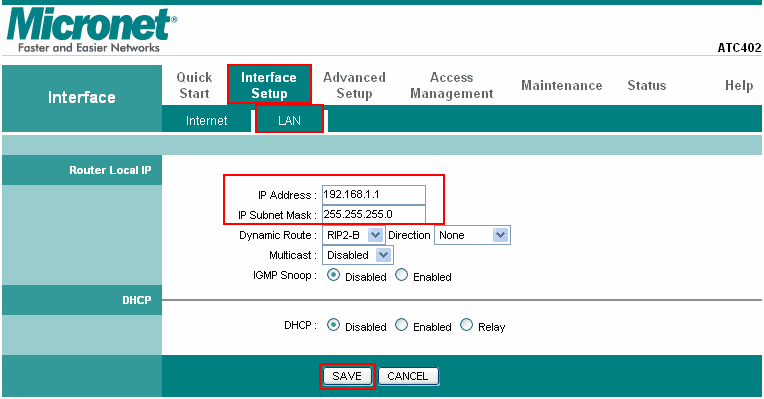Click the SAVE button

pos(347,376)
